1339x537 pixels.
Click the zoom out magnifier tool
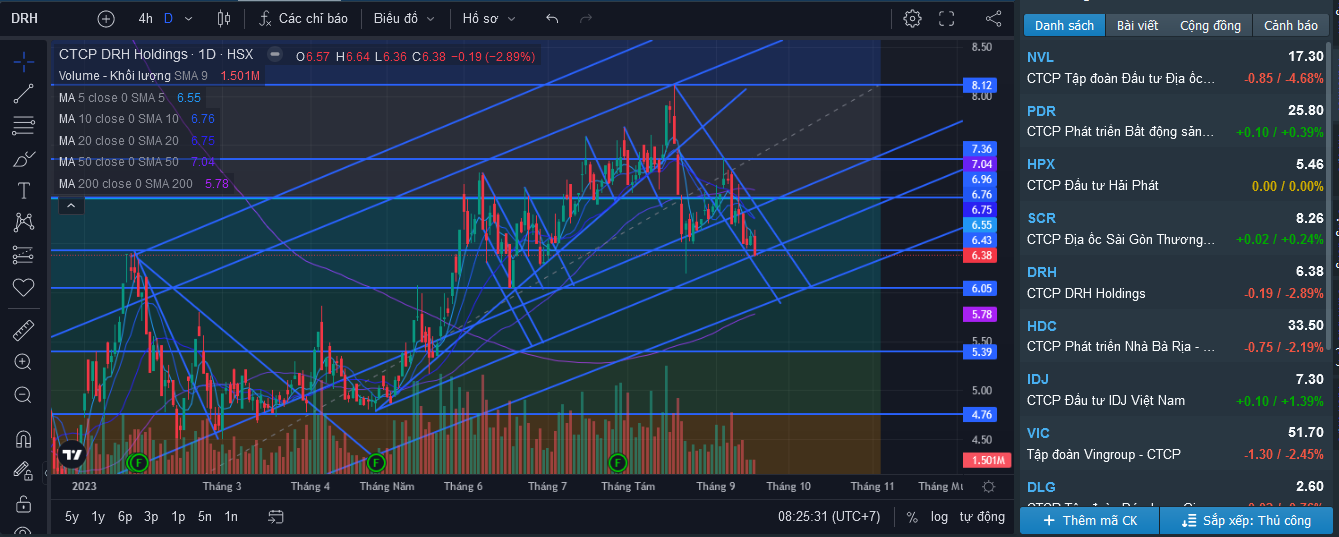[x=24, y=395]
